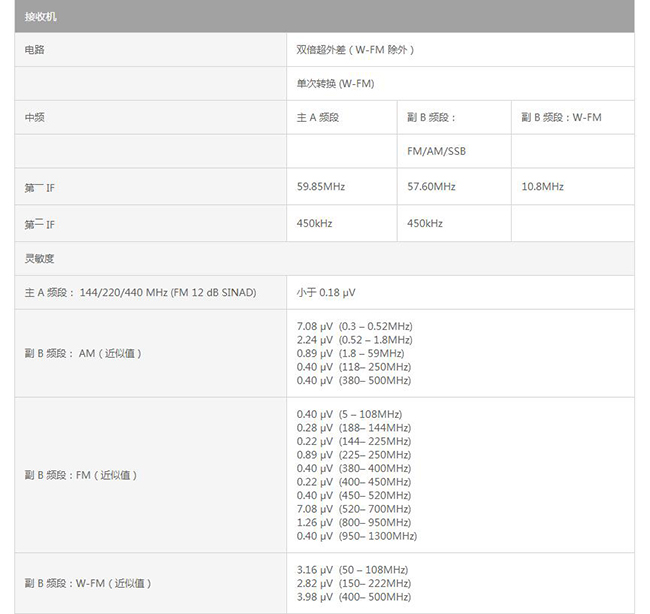Click the 59.85MHz first IF value
The height and width of the screenshot is (614, 650).
pos(321,187)
